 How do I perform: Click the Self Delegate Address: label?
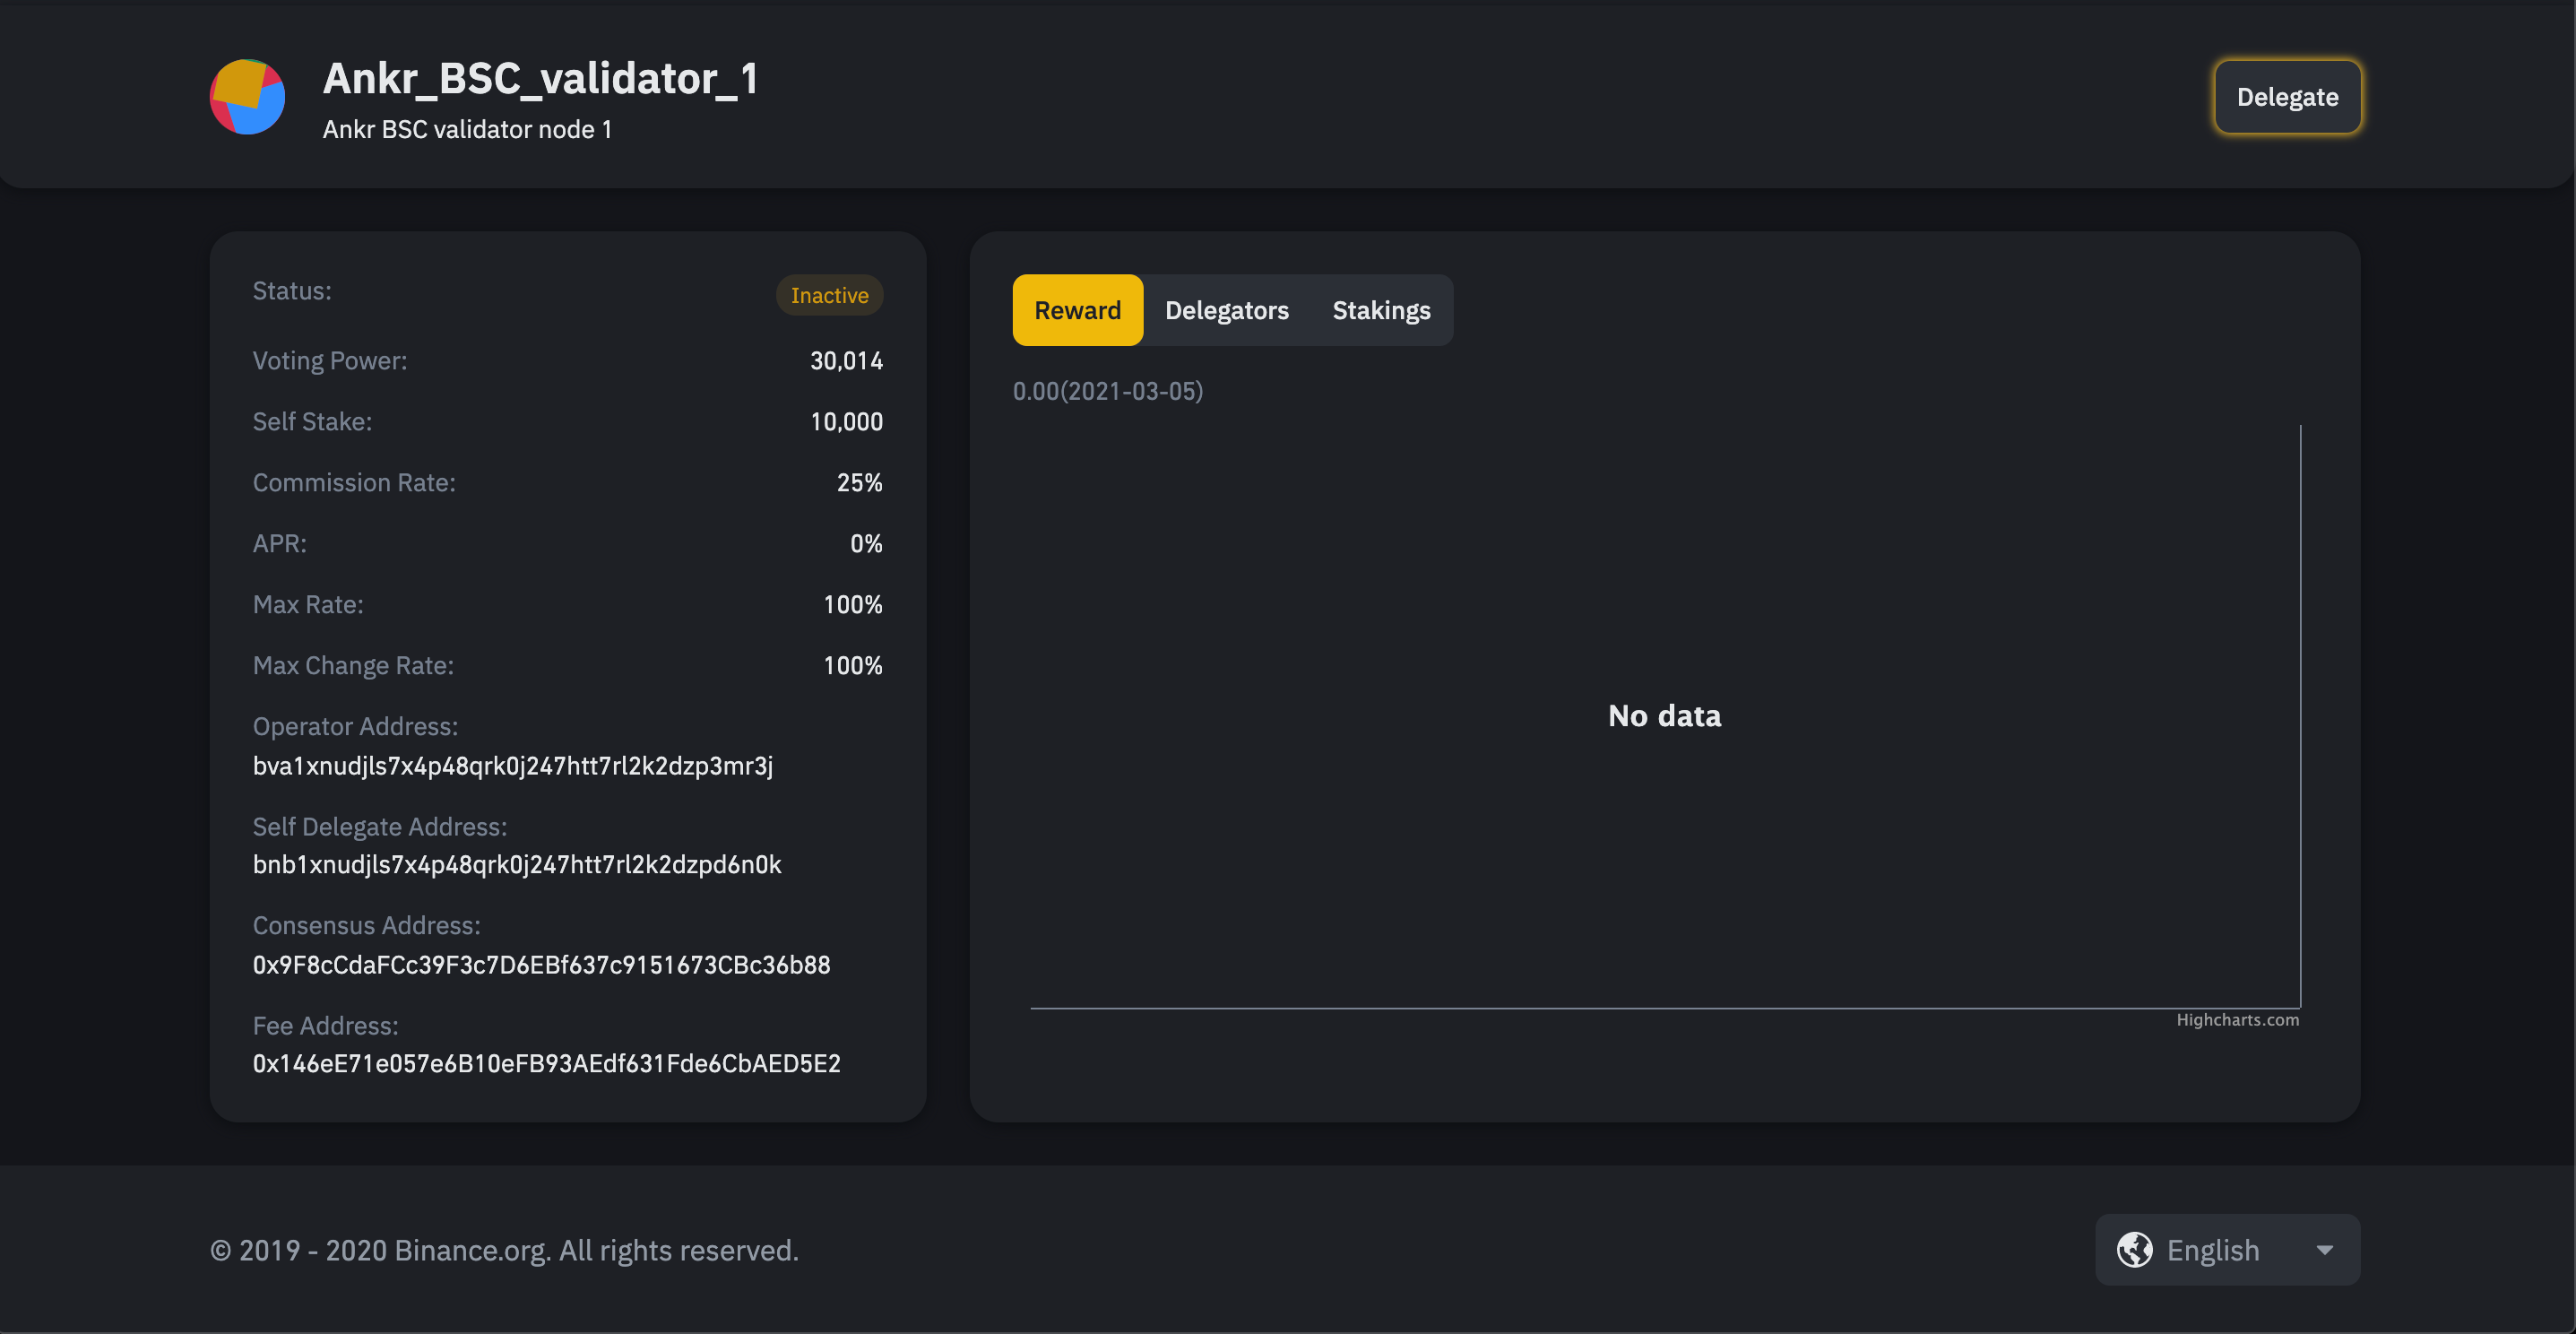(379, 827)
